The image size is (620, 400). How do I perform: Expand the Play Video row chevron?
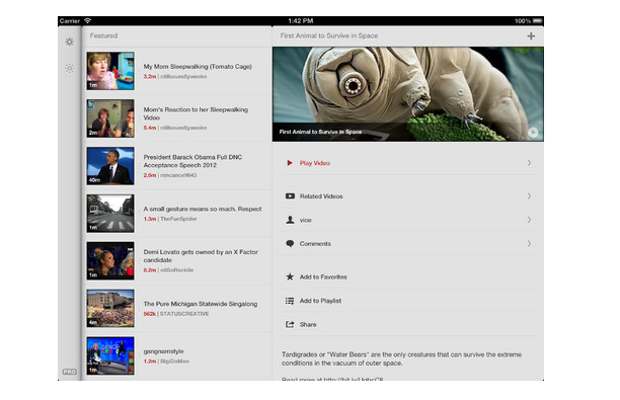click(529, 163)
